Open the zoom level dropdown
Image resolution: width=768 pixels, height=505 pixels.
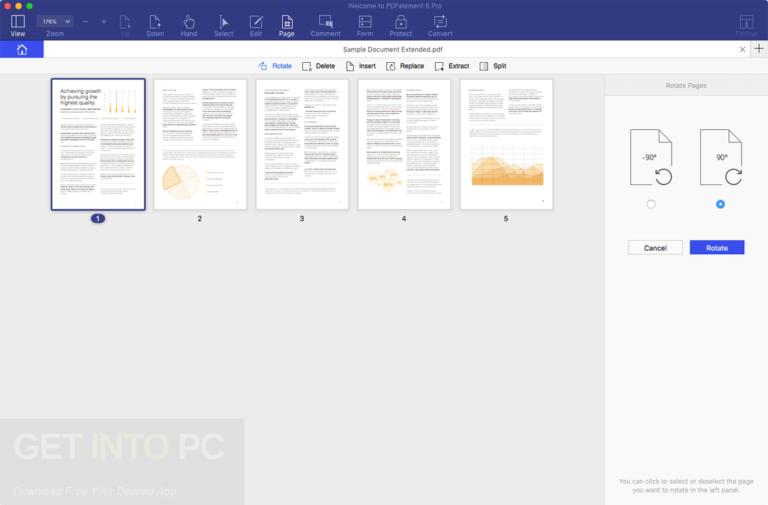[55, 21]
